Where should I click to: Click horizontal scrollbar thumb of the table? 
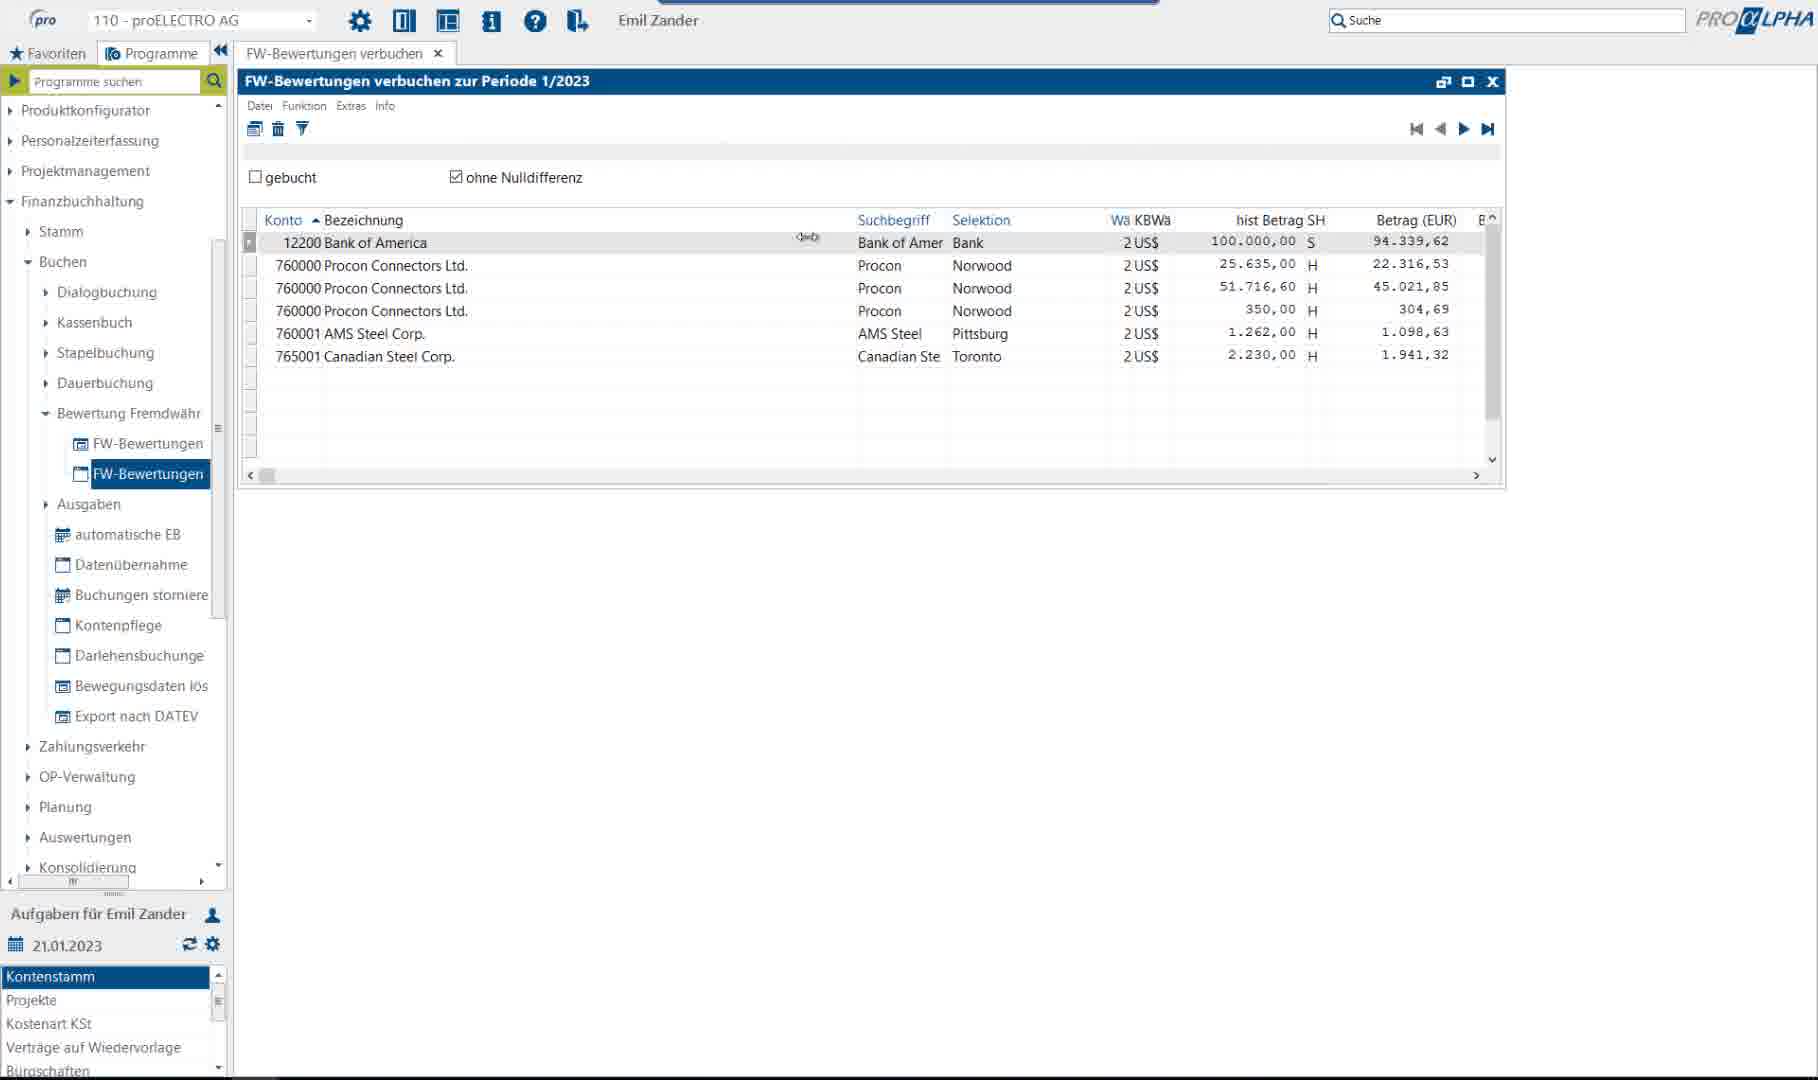[x=267, y=476]
